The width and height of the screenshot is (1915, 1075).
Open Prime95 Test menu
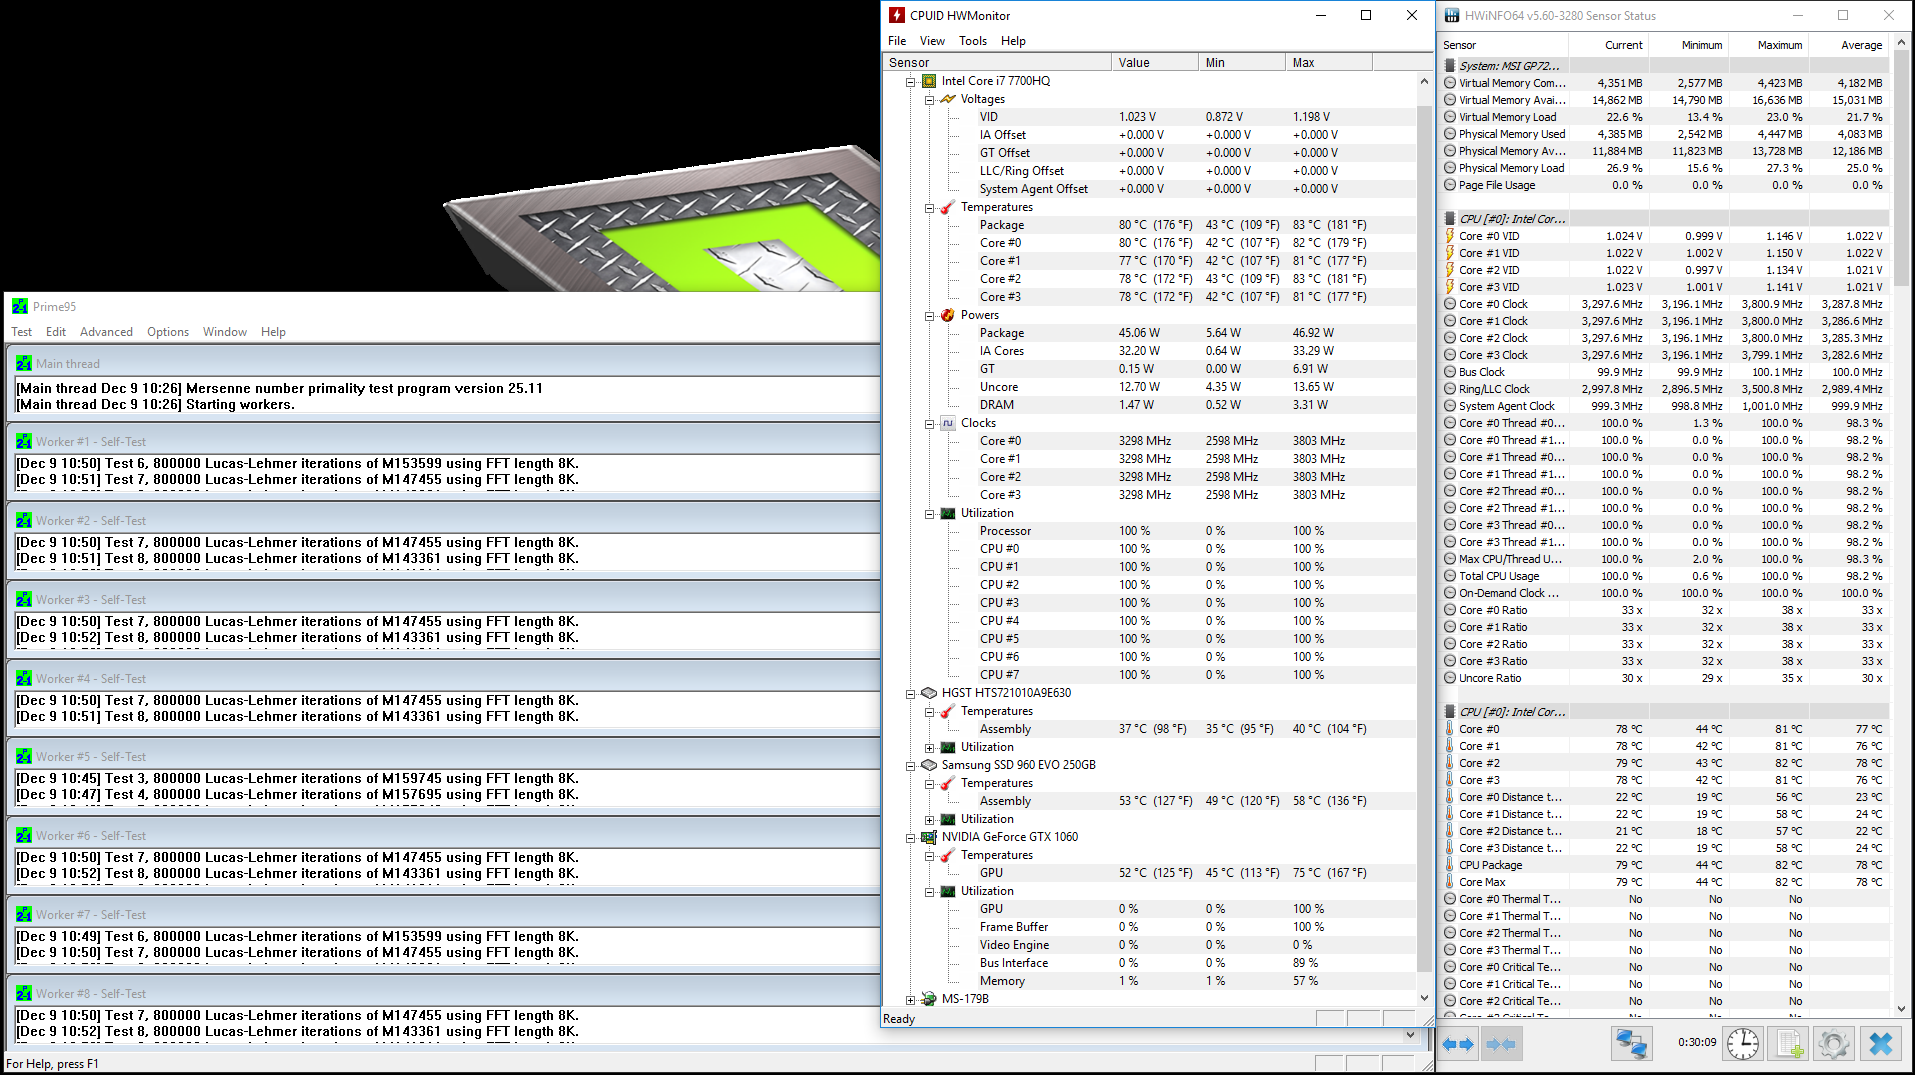[22, 332]
